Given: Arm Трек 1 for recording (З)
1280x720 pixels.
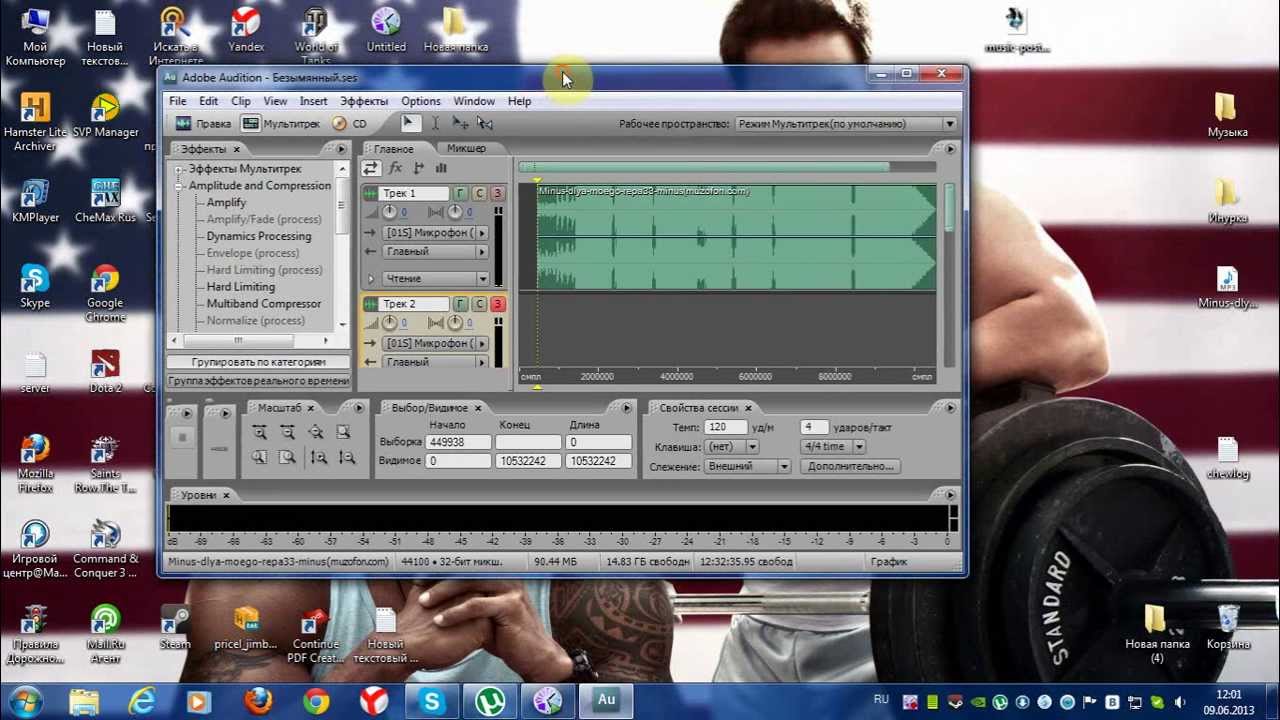Looking at the screenshot, I should 497,193.
